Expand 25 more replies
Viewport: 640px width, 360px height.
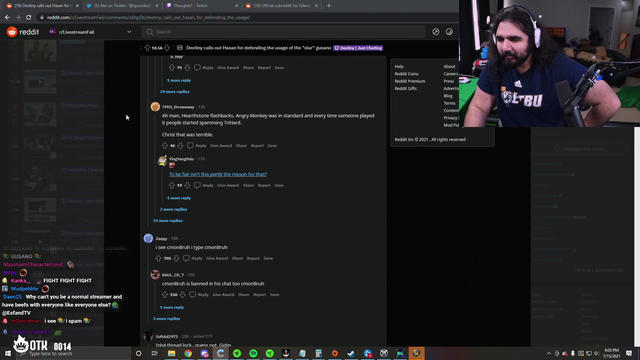[x=168, y=221]
